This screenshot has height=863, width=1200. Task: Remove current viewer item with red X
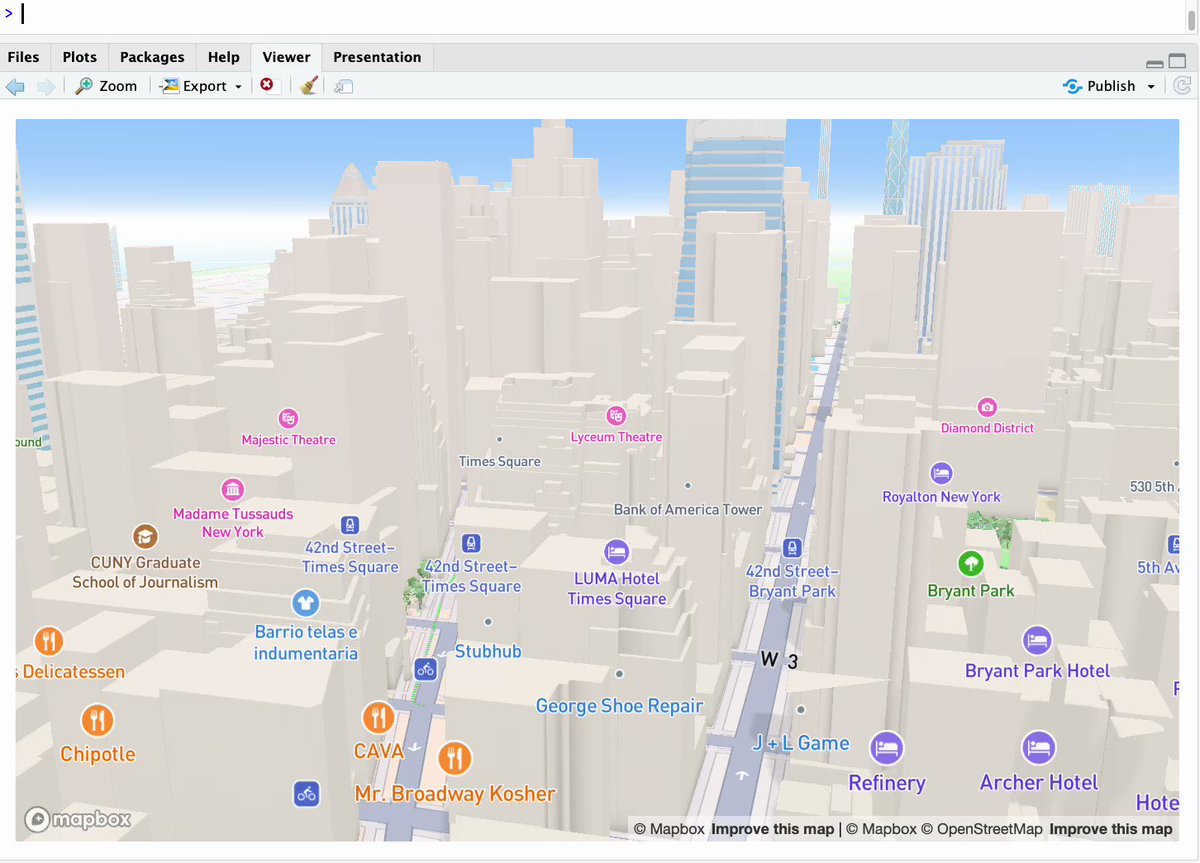coord(267,85)
